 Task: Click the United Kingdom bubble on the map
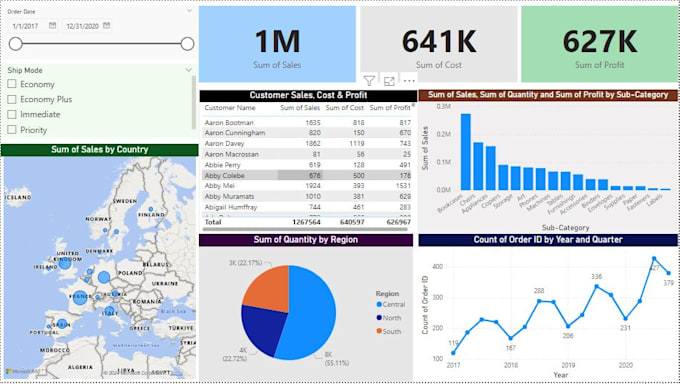65,263
